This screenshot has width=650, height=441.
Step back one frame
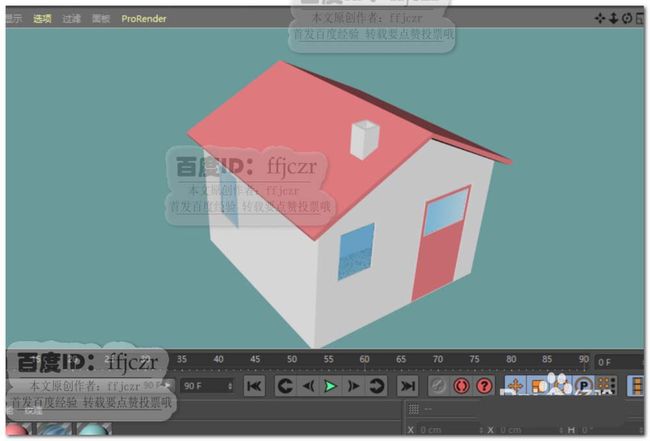coord(308,386)
